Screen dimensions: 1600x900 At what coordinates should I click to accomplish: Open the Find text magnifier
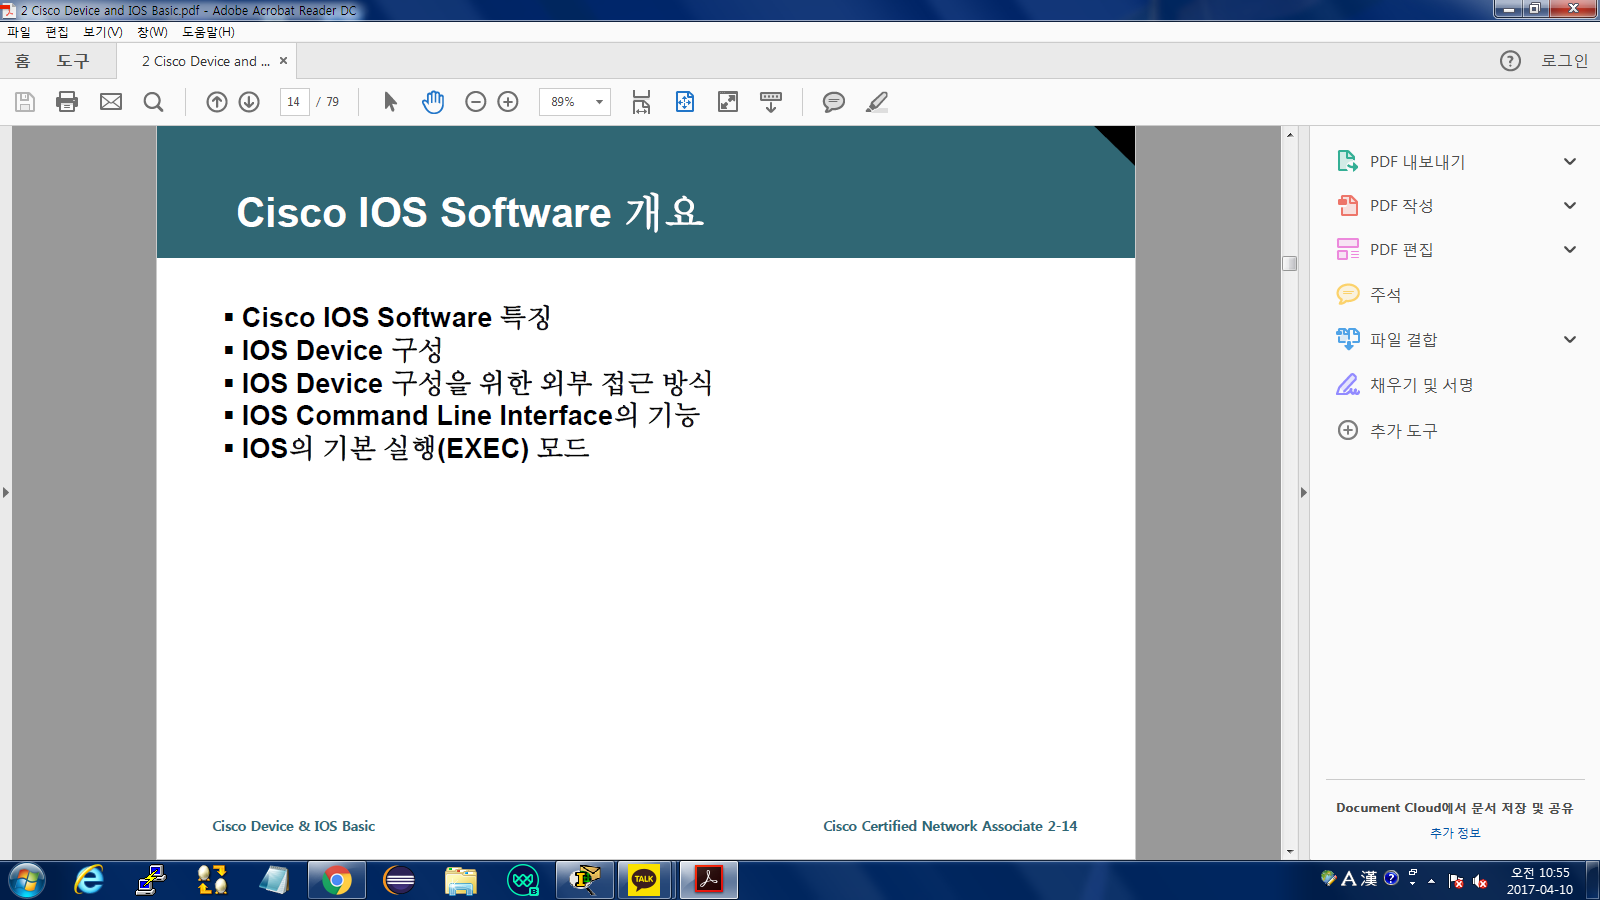coord(153,102)
